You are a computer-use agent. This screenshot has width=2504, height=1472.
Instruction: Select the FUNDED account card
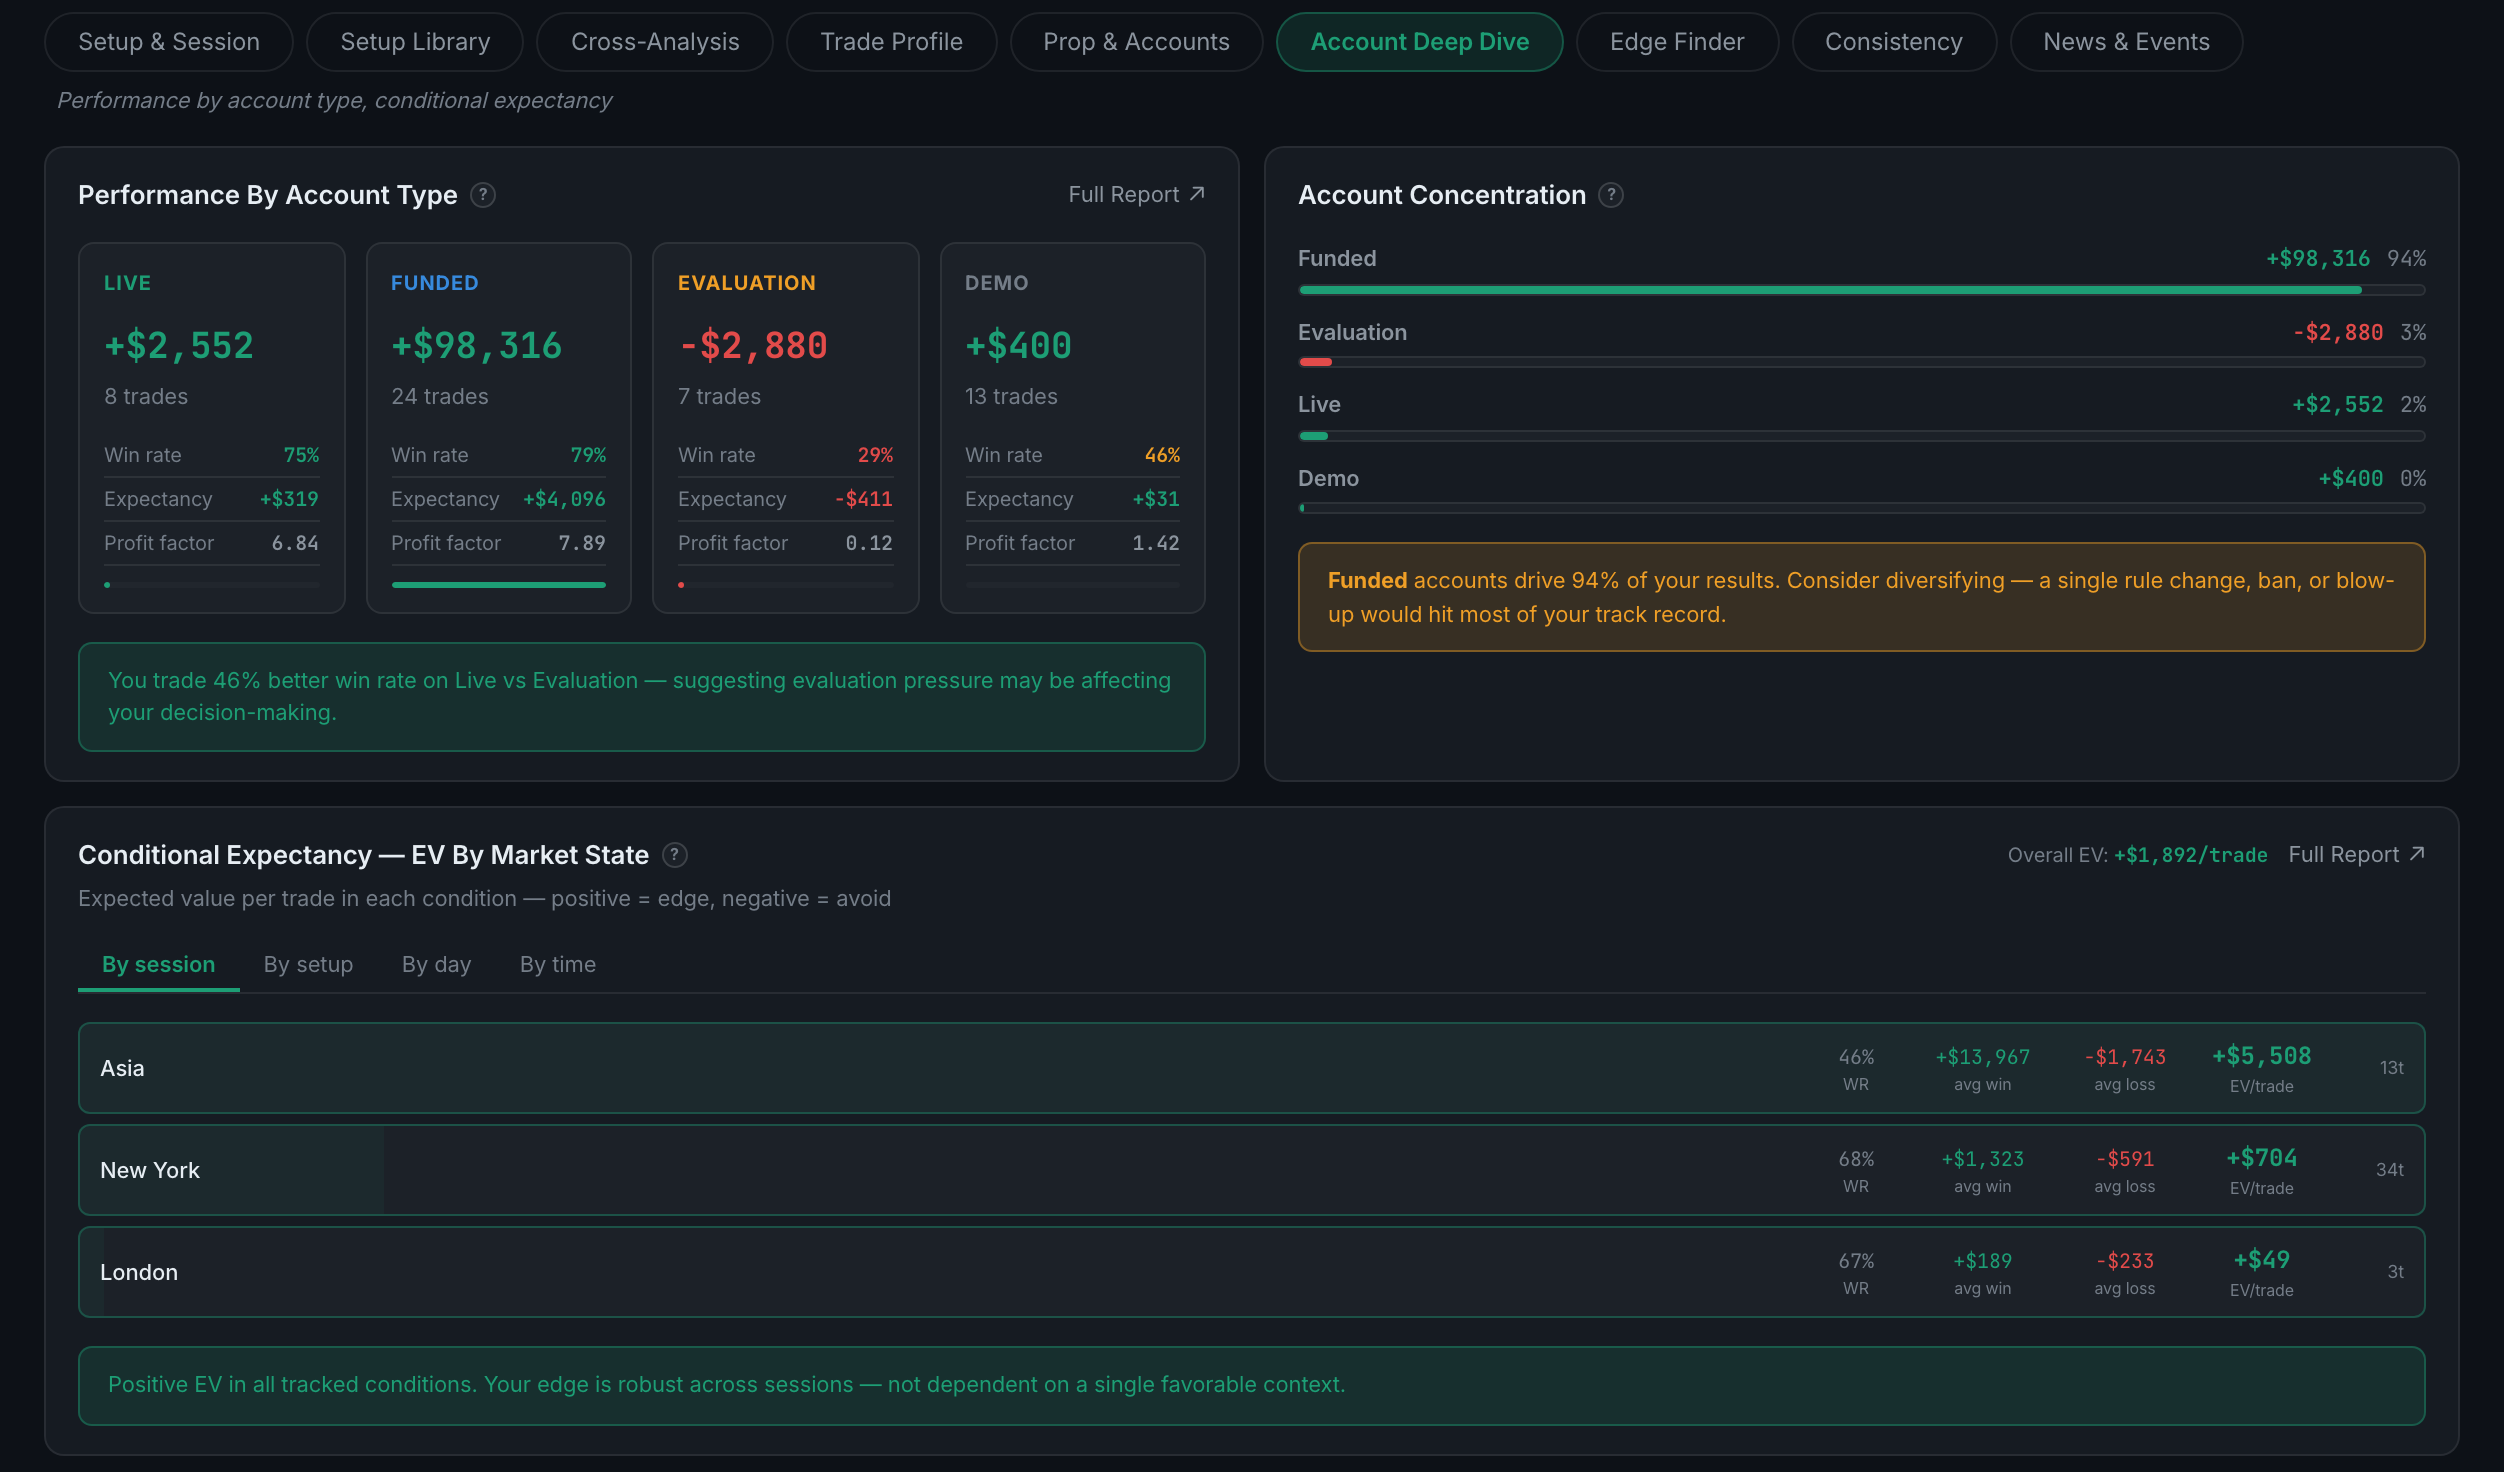[x=499, y=428]
